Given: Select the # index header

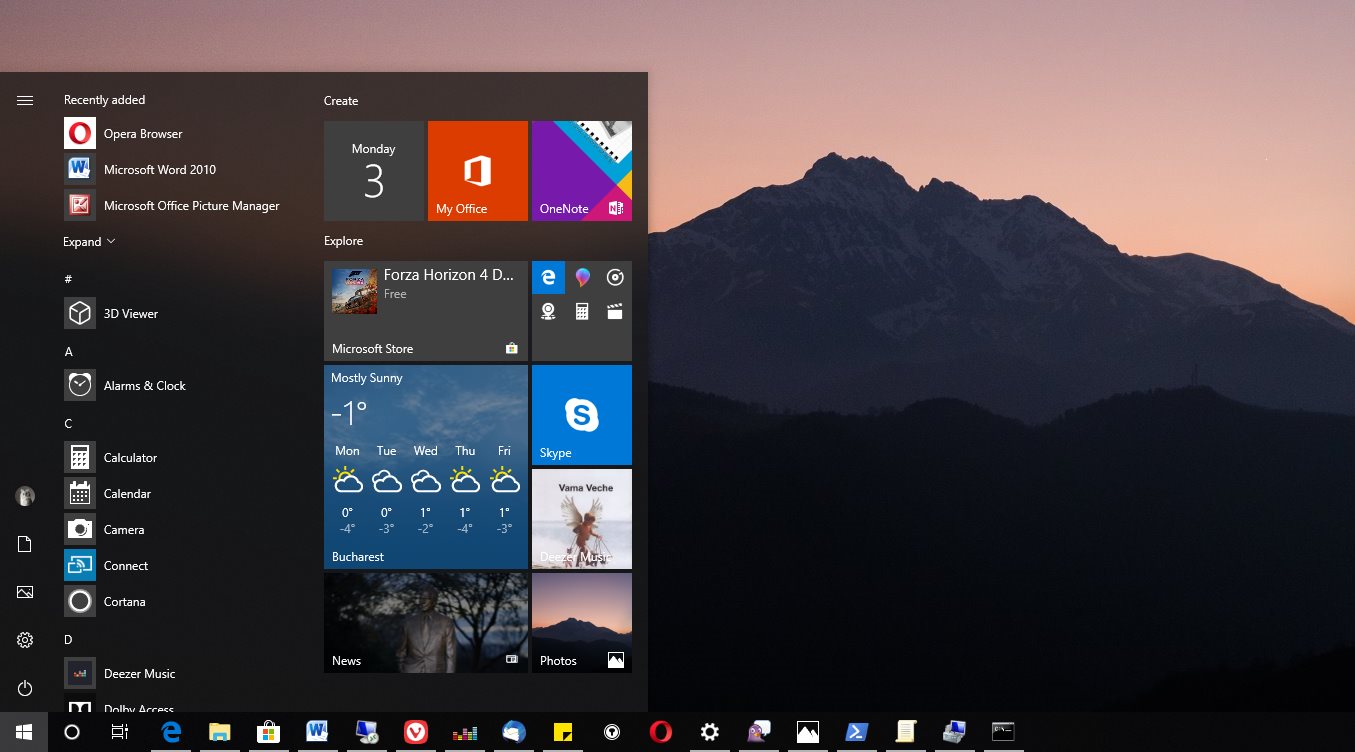Looking at the screenshot, I should 68,279.
